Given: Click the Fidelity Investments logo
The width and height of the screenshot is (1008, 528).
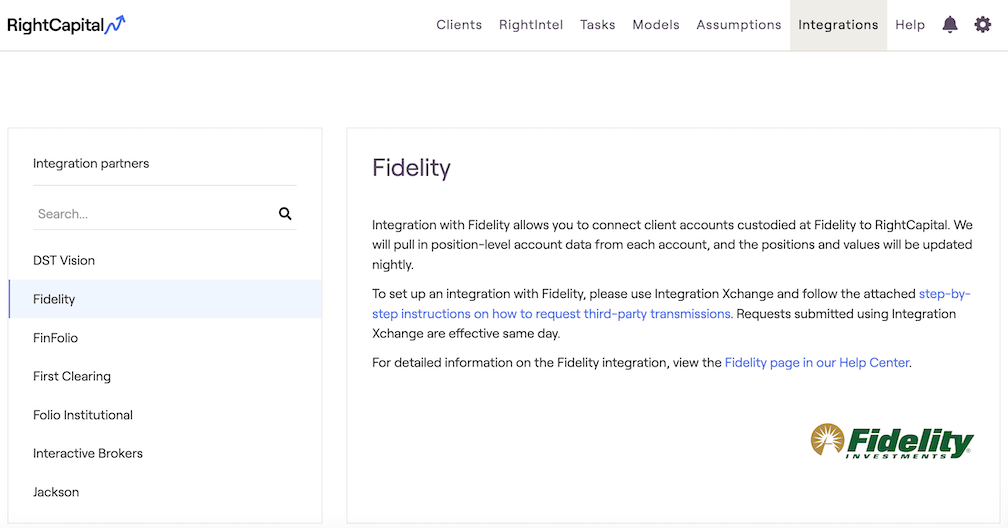Looking at the screenshot, I should click(x=892, y=441).
